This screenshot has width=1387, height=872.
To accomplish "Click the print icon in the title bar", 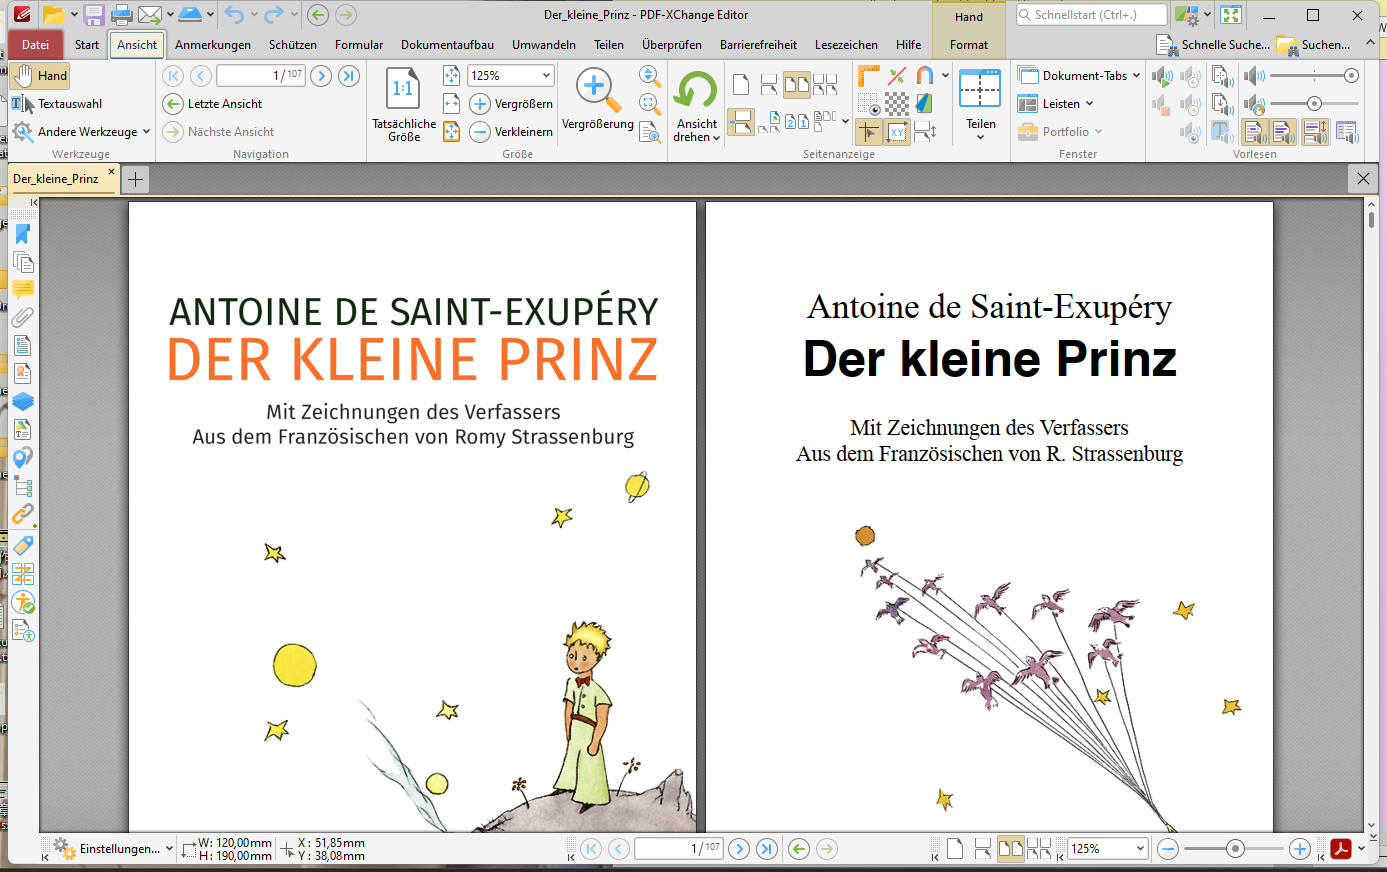I will [x=122, y=15].
